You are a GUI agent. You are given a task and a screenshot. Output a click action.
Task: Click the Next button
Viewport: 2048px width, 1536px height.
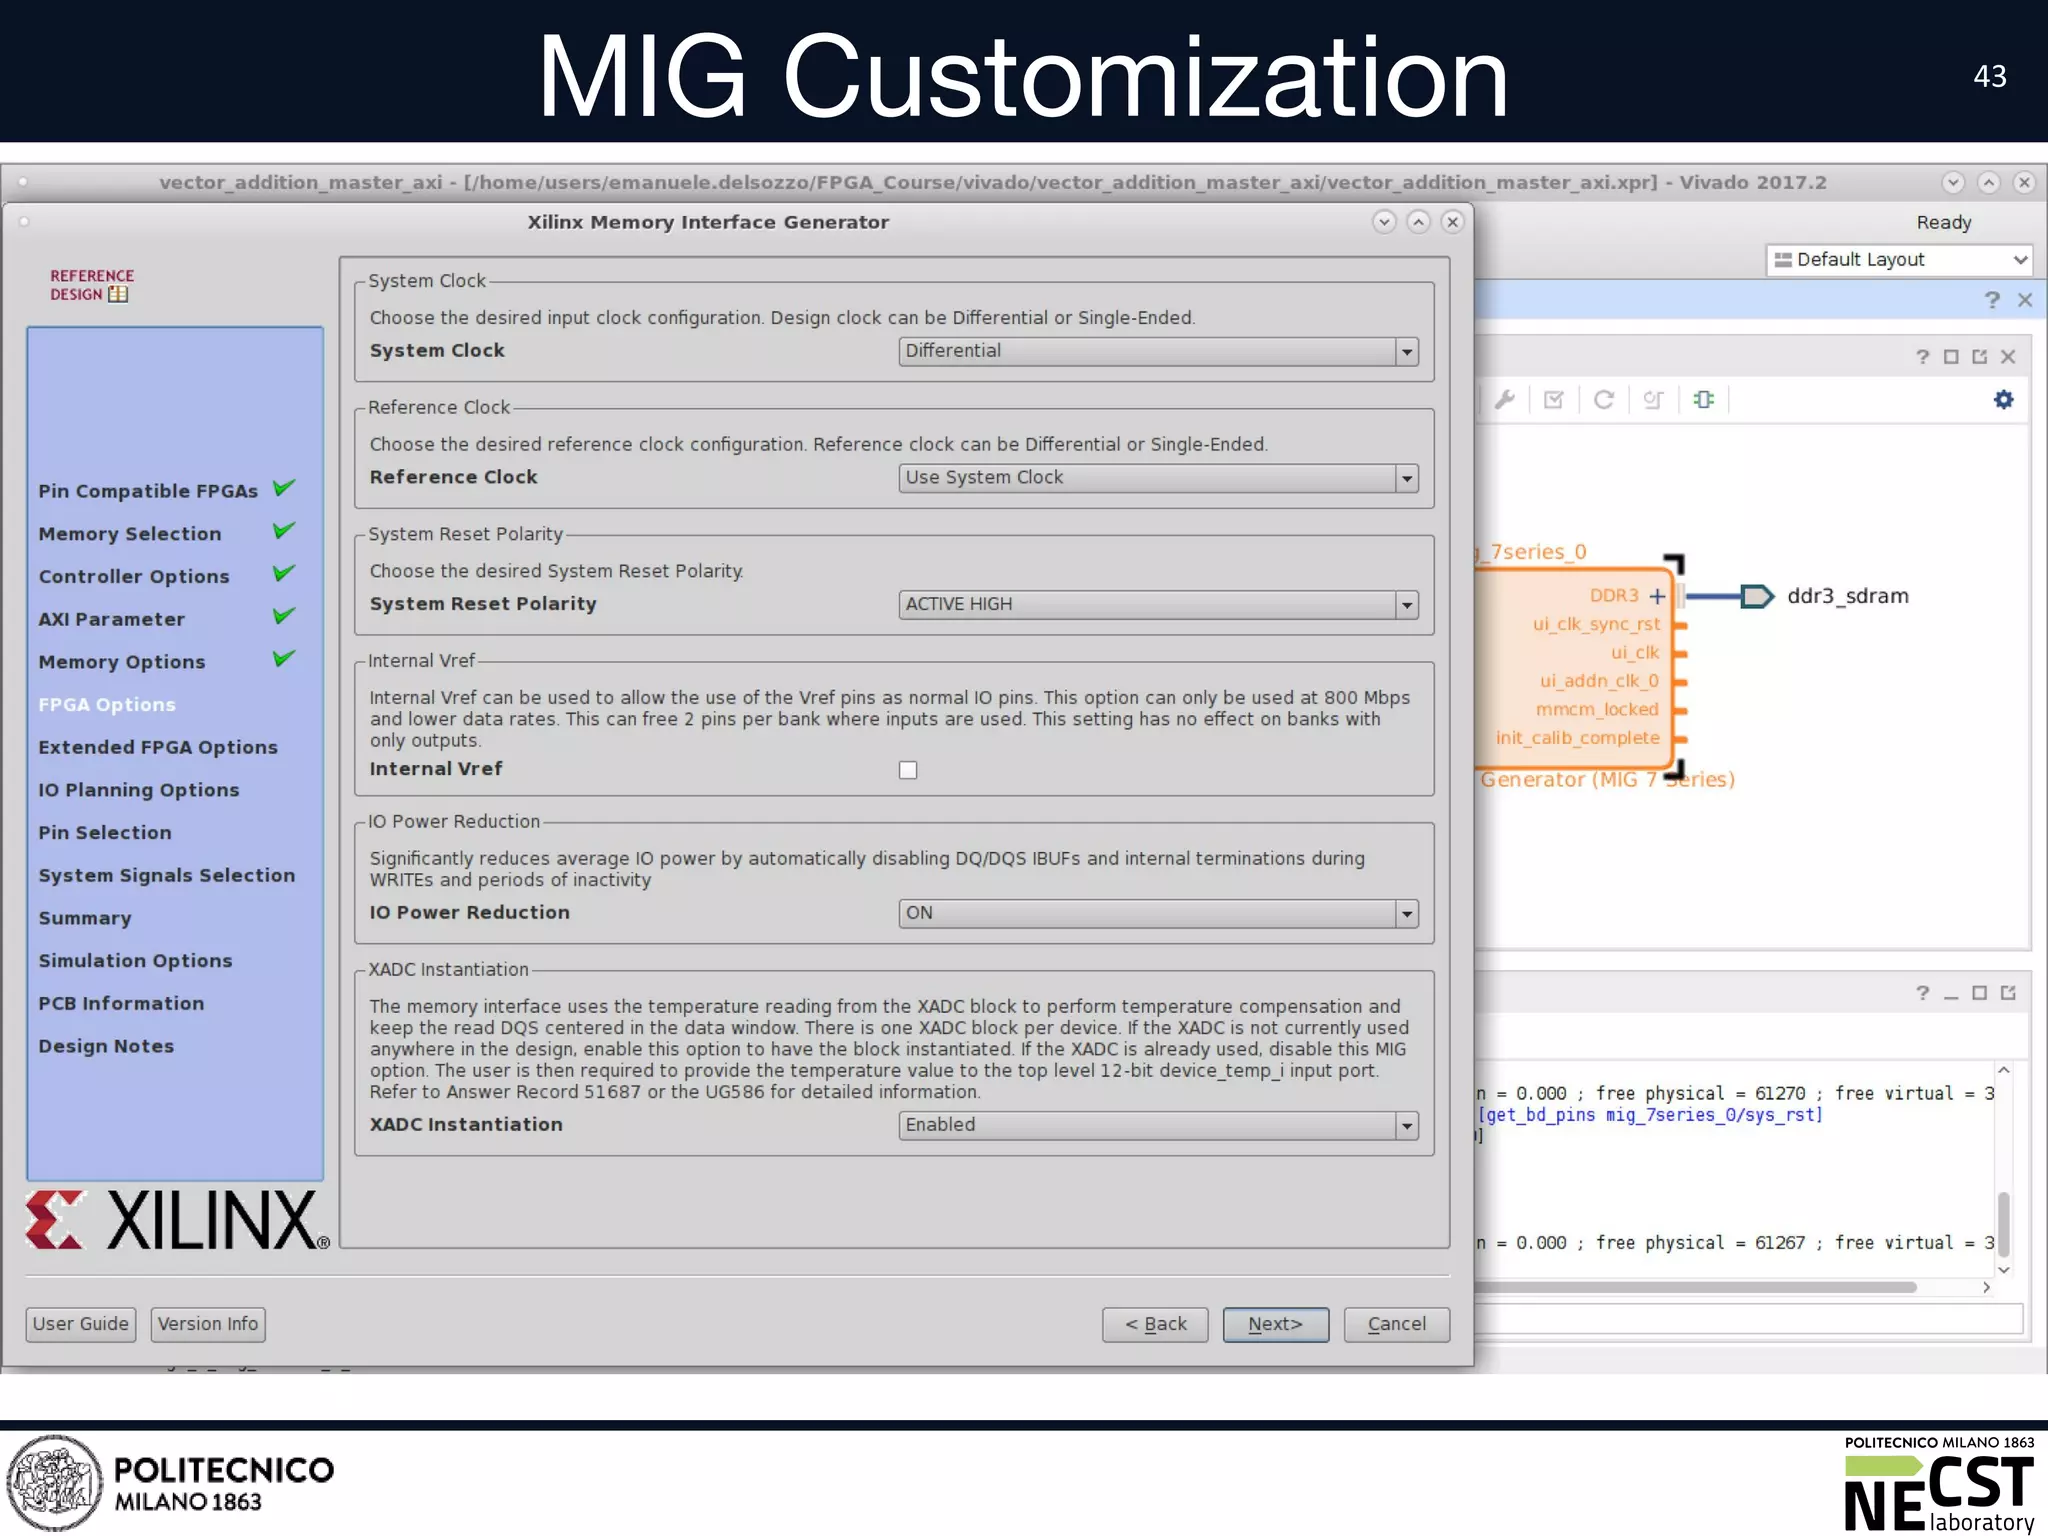pos(1276,1325)
